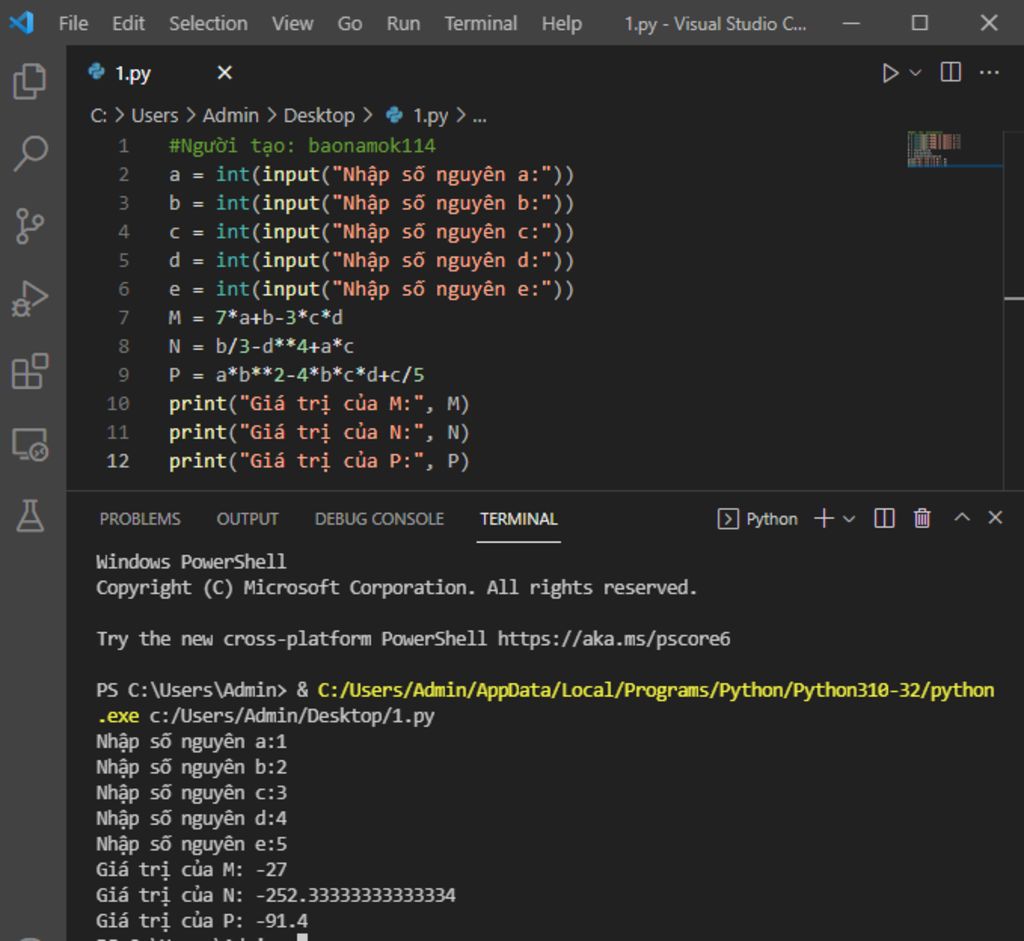Click the C: breadcrumb segment
This screenshot has width=1024, height=941.
(99, 116)
